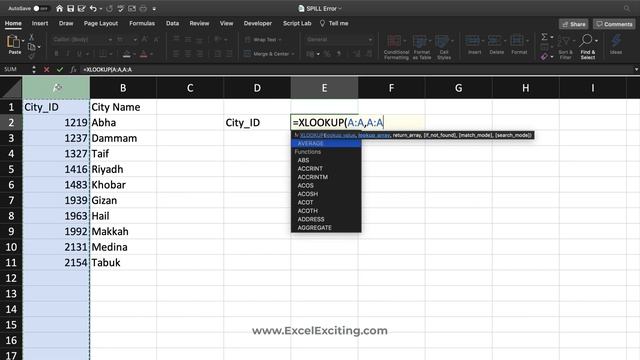Click the red font color swatch

144,54
